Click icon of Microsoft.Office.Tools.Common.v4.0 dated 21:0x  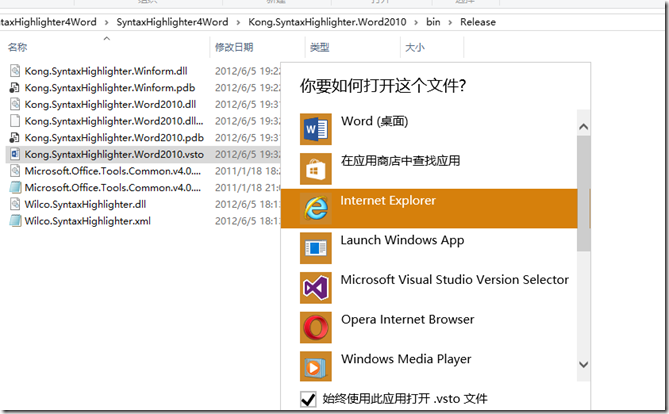point(15,187)
